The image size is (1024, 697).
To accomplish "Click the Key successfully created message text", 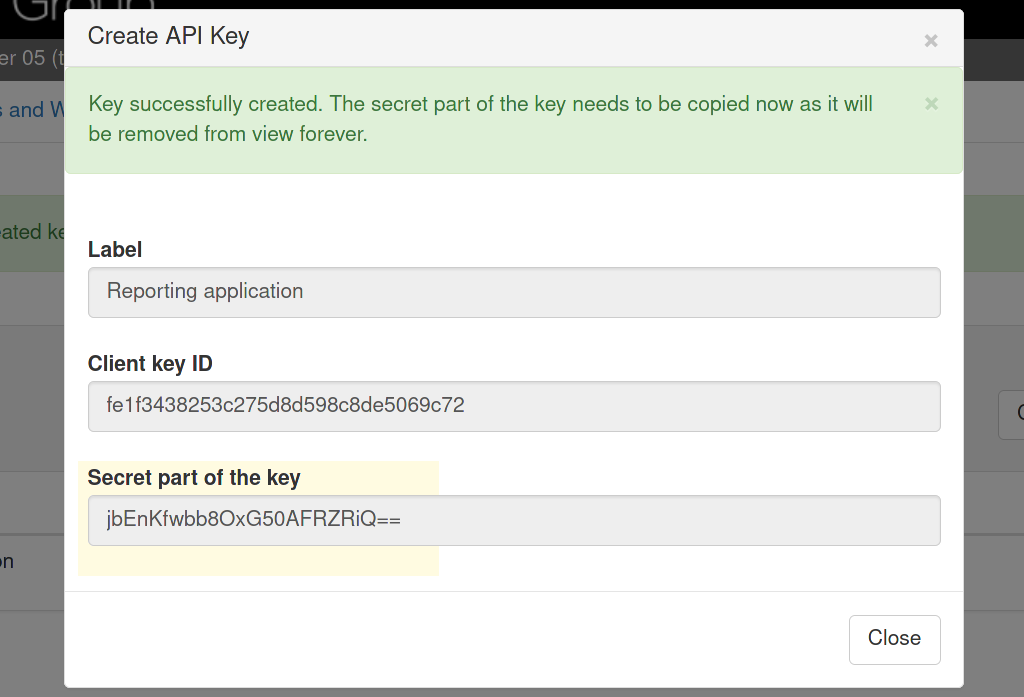I will tap(400, 103).
